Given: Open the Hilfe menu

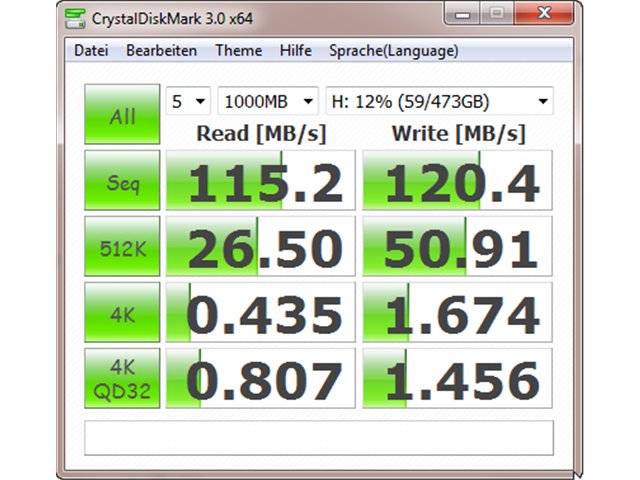Looking at the screenshot, I should (x=296, y=51).
